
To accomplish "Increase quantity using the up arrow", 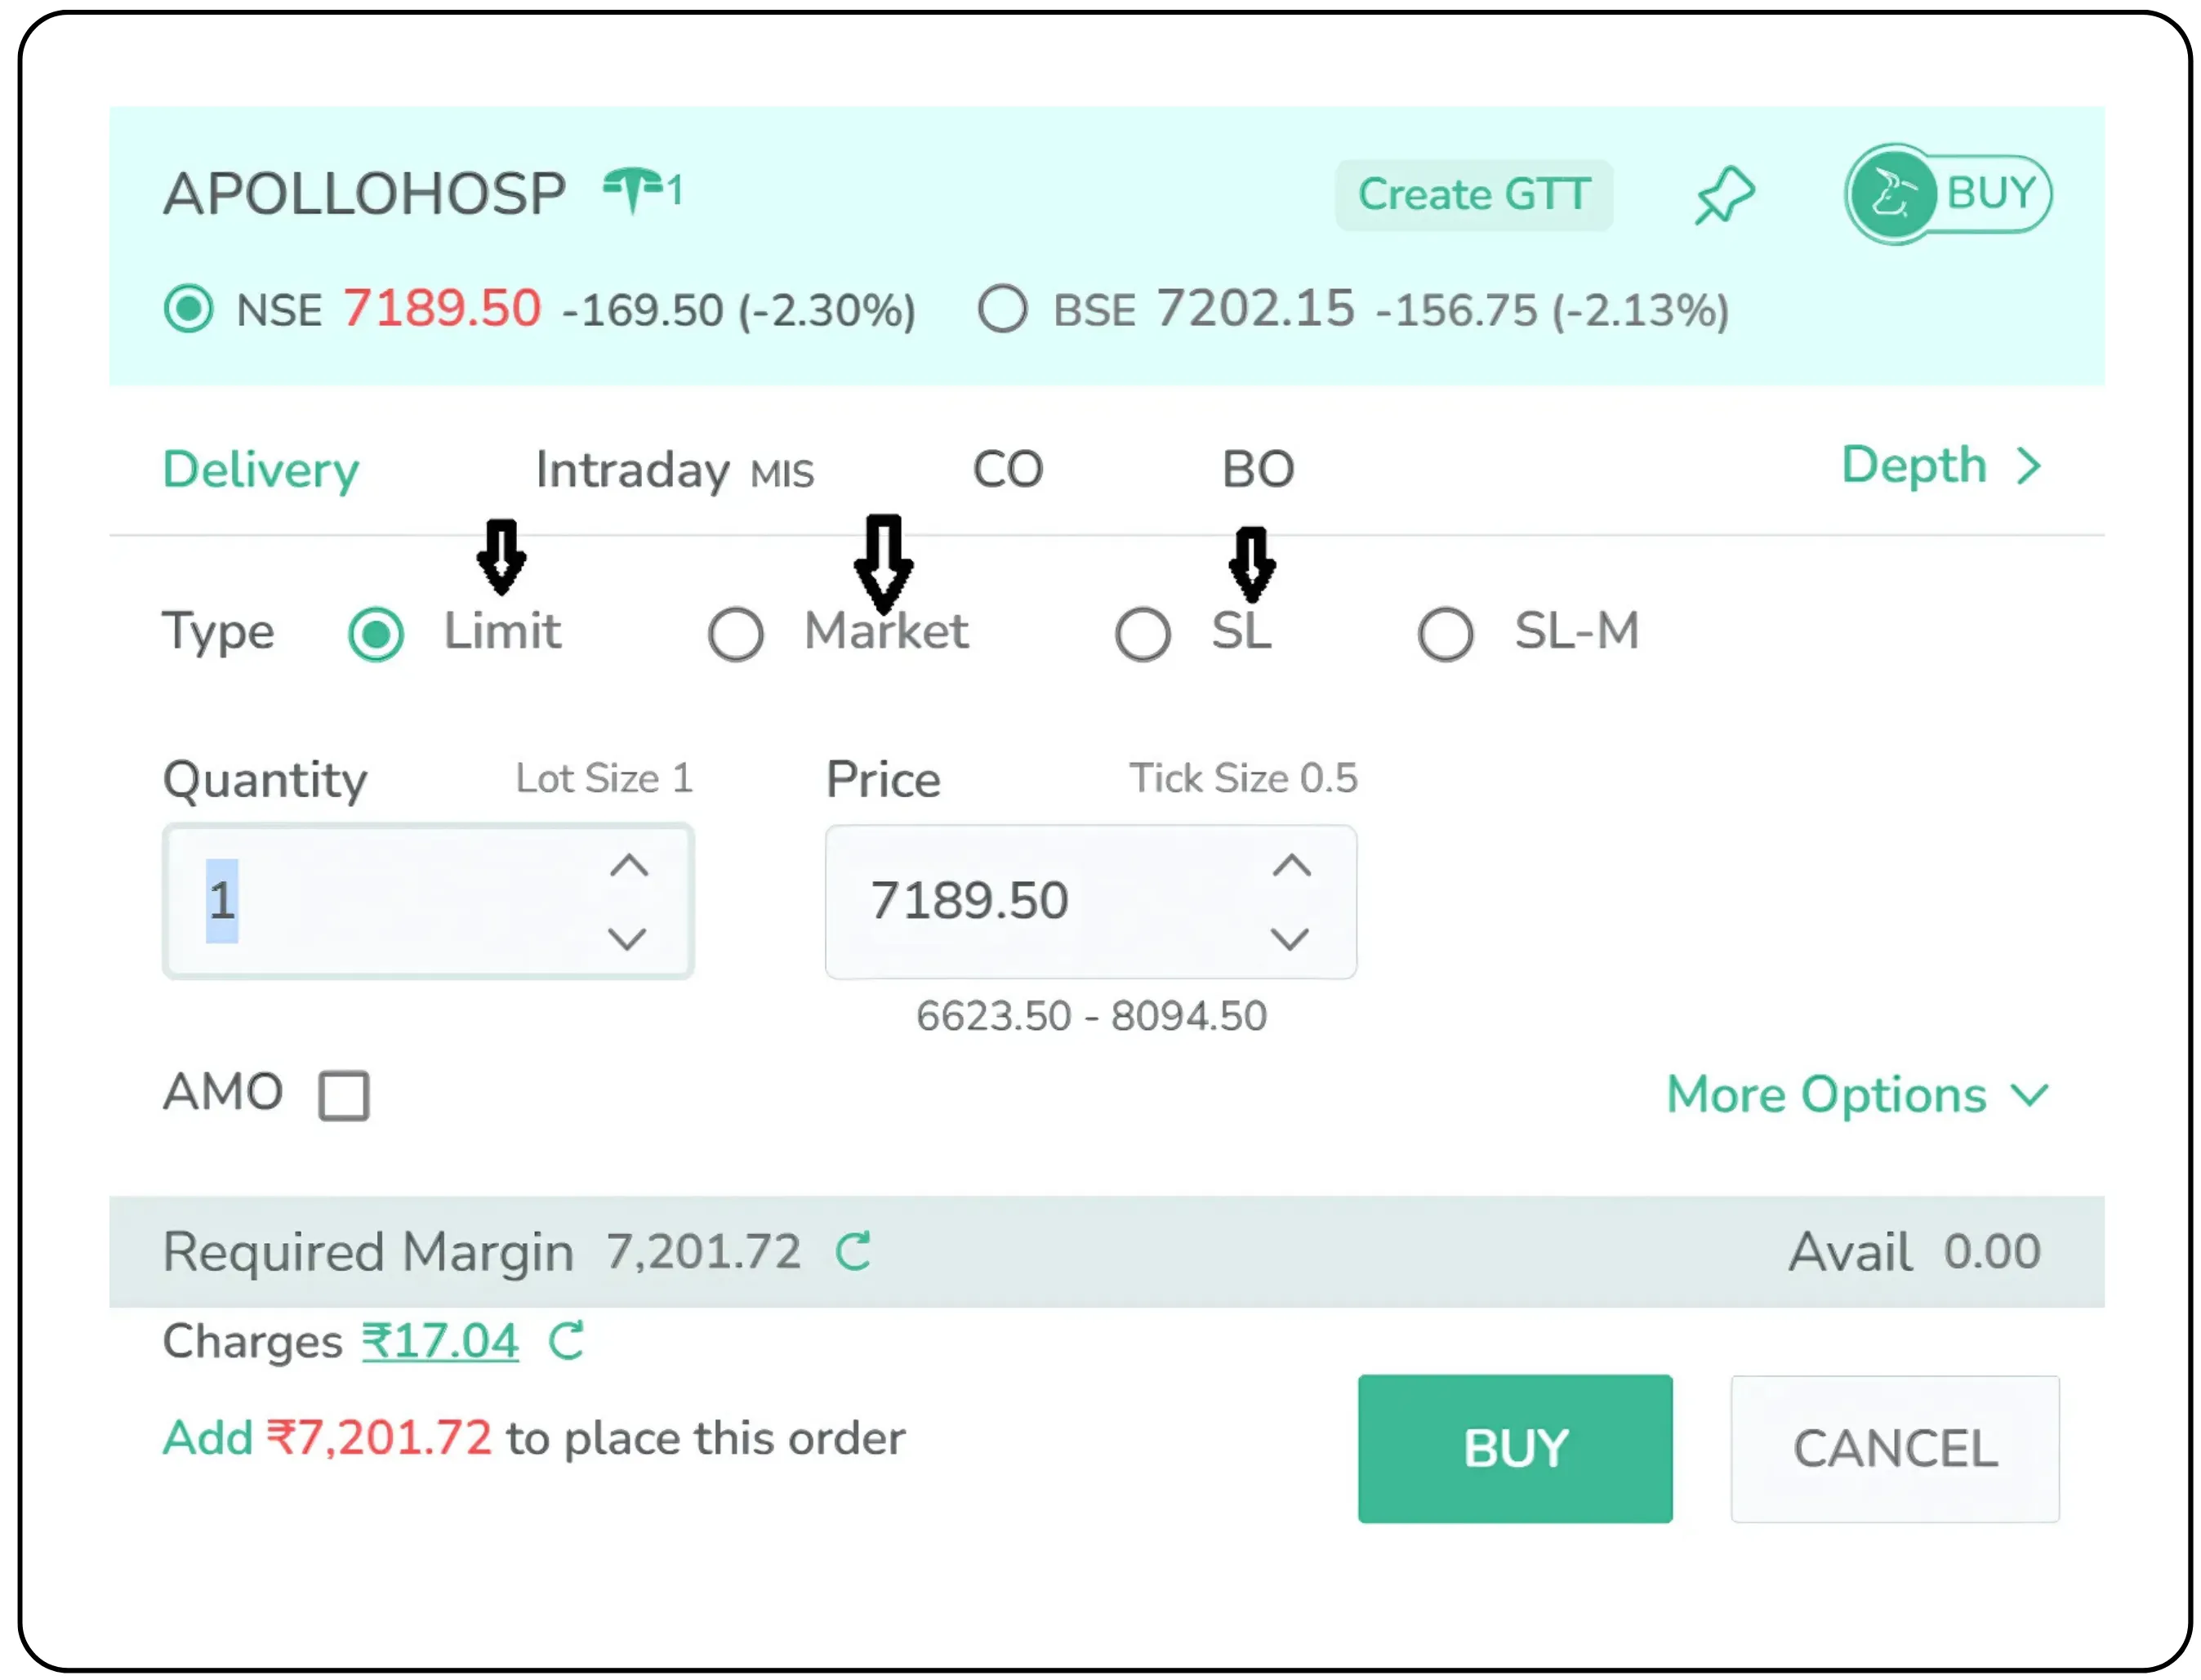I will (x=628, y=866).
